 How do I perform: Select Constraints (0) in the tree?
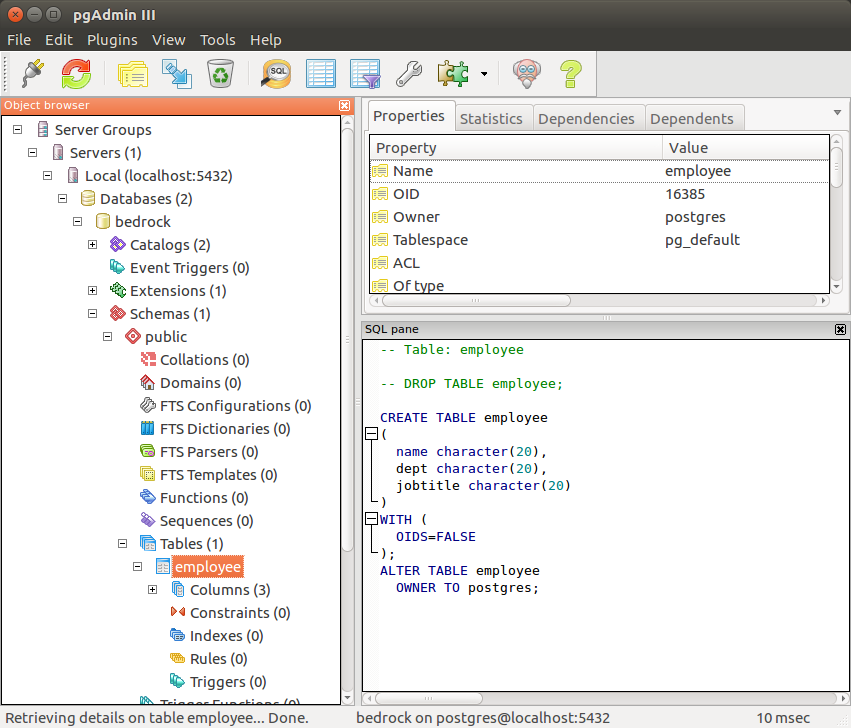point(239,613)
